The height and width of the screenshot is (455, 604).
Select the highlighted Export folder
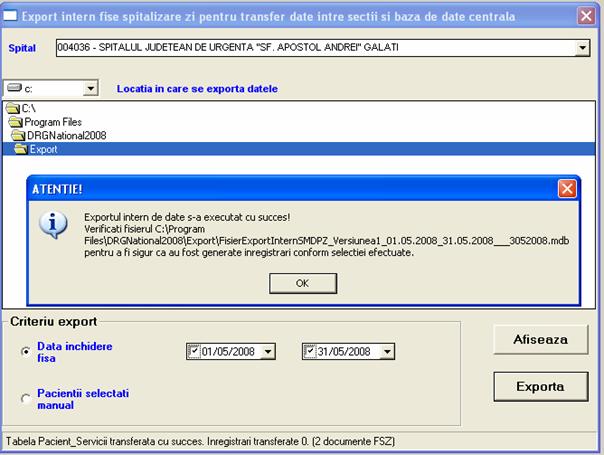pos(43,149)
